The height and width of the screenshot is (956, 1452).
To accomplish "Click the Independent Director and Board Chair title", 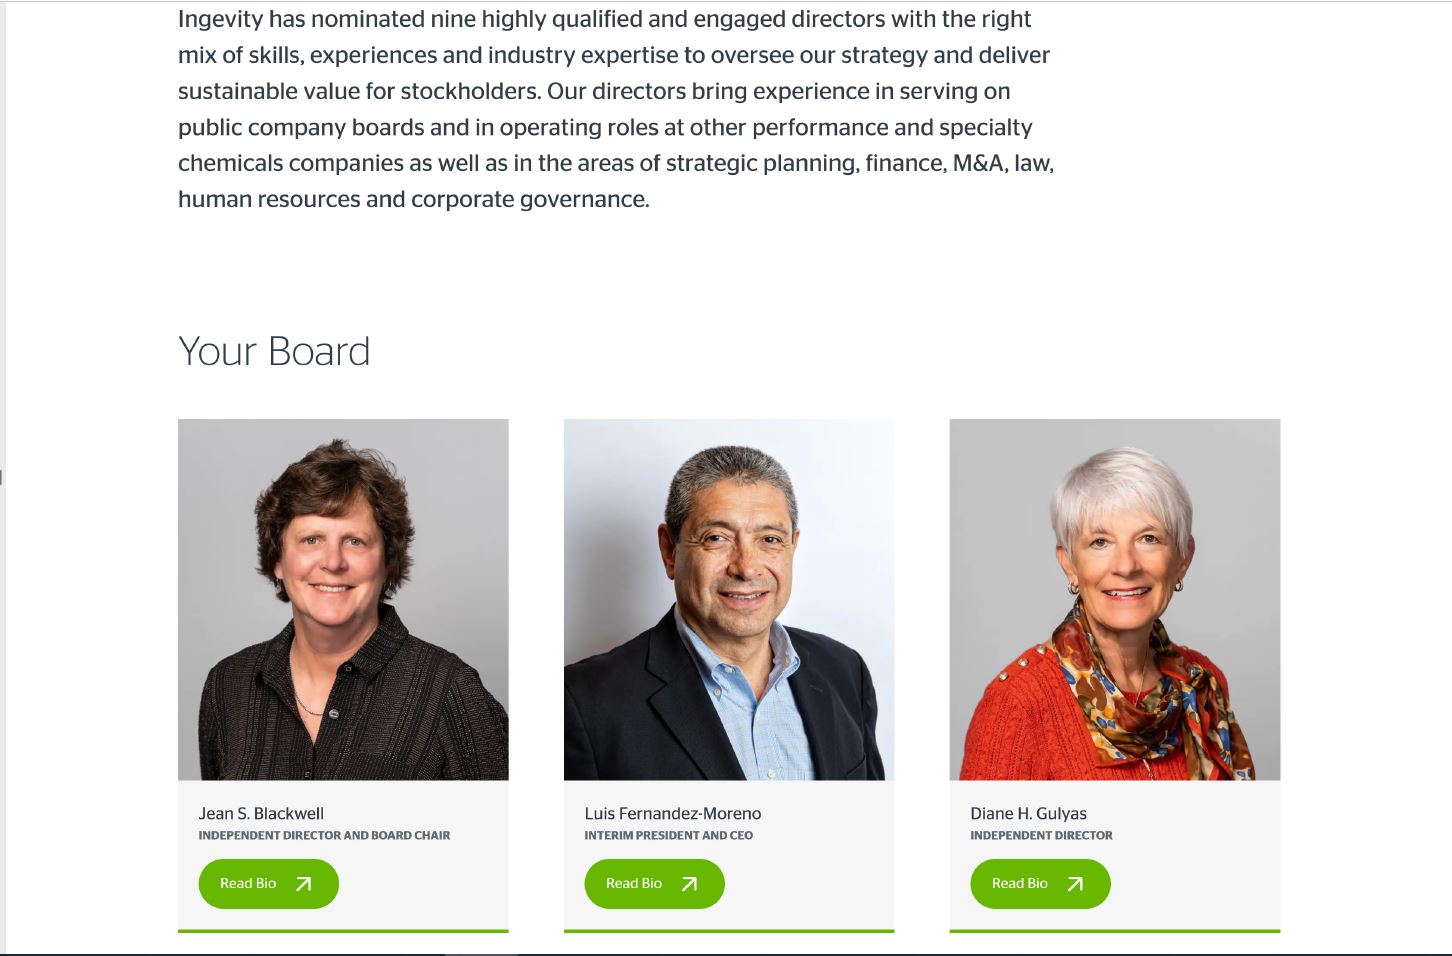I will coord(324,836).
